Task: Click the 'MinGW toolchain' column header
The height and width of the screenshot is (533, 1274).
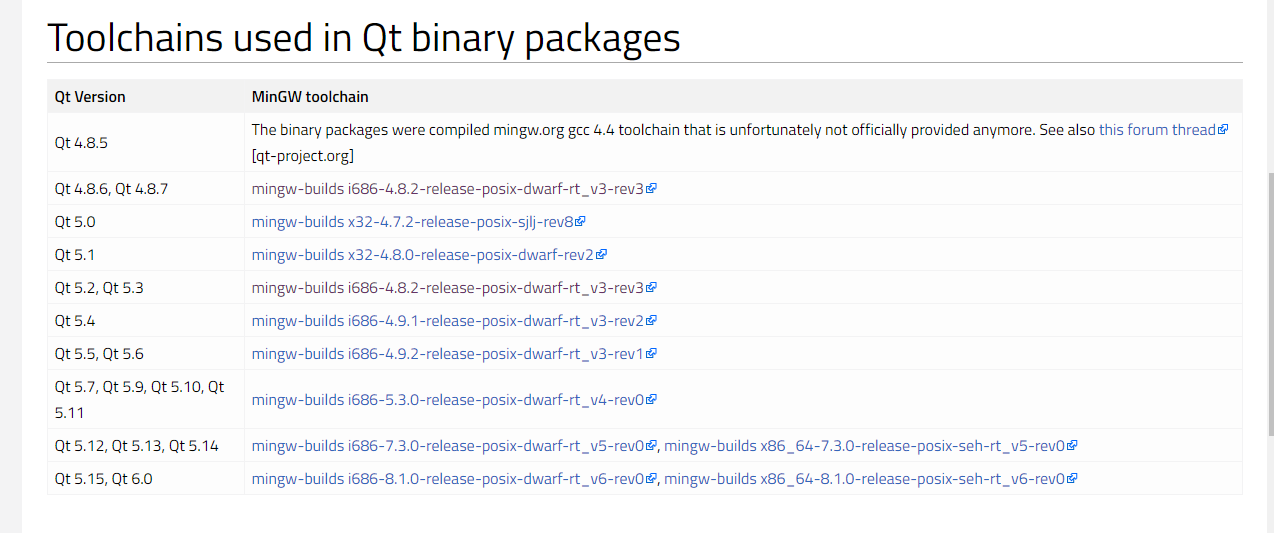Action: [310, 97]
